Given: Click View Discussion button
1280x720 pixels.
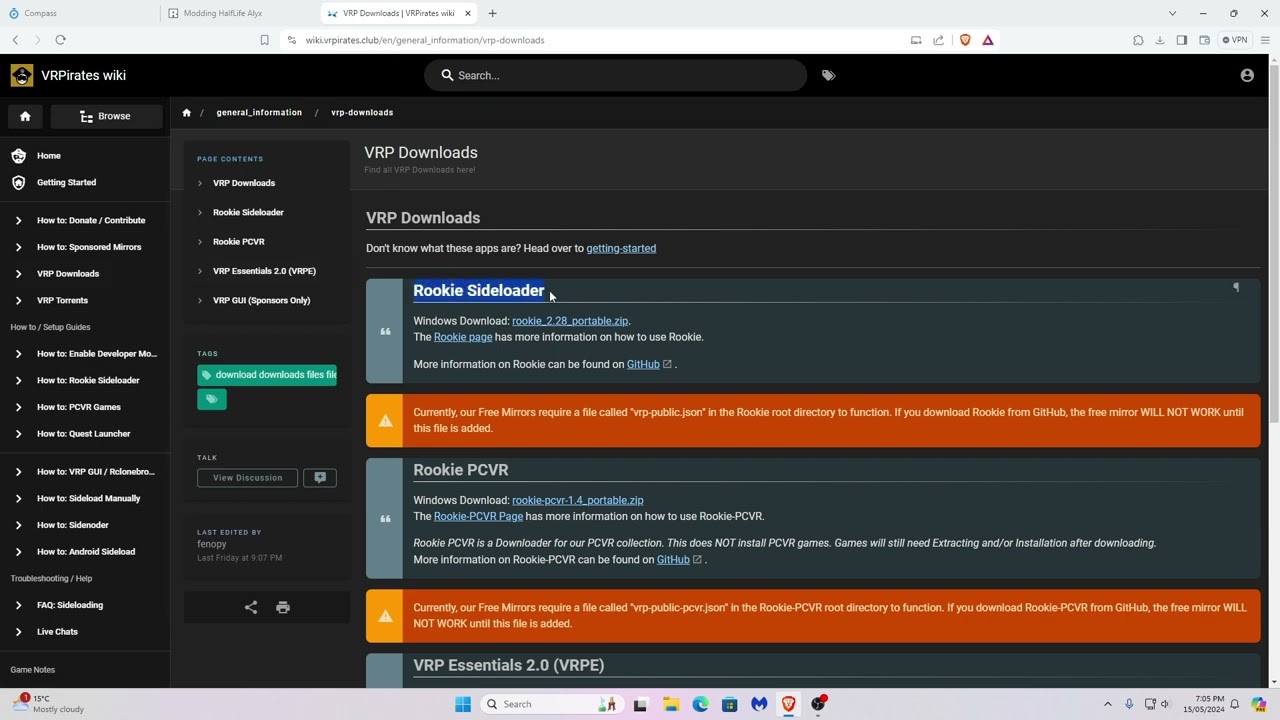Looking at the screenshot, I should coord(247,478).
